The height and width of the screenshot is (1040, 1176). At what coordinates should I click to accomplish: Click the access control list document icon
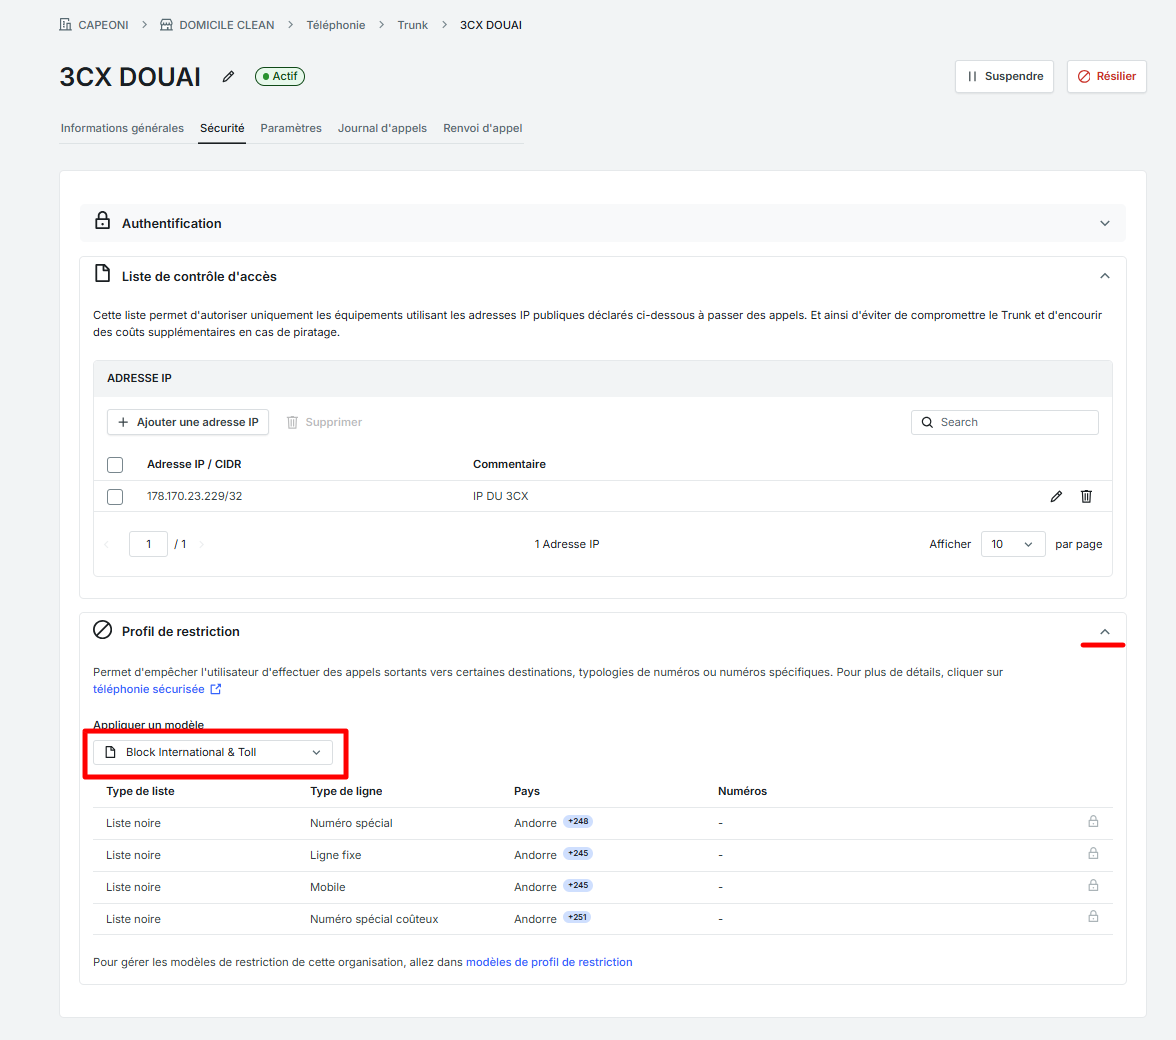pos(103,274)
